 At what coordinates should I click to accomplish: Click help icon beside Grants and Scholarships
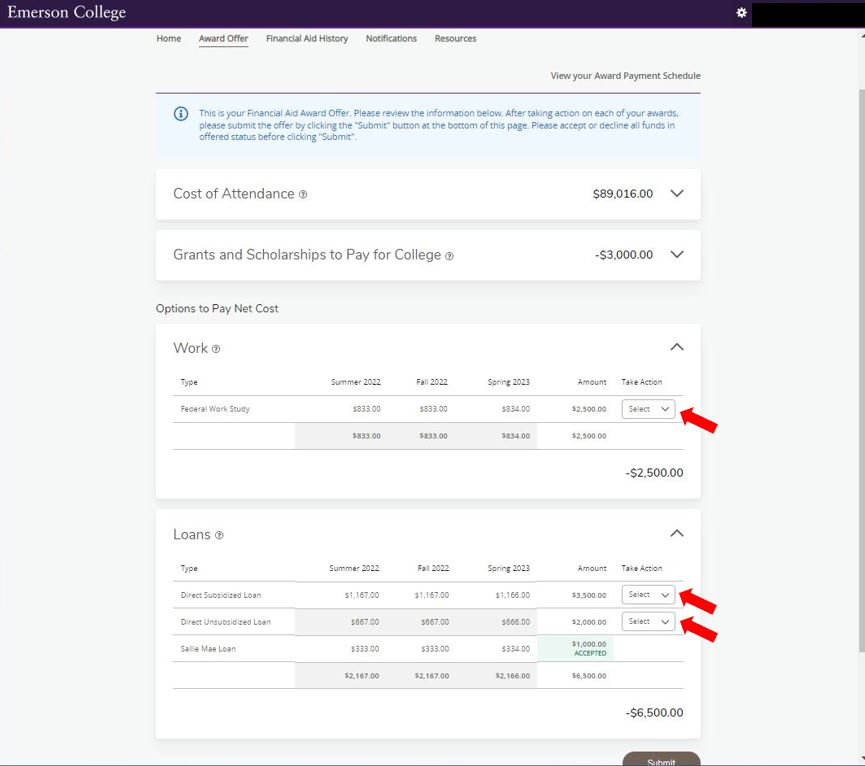pos(449,256)
